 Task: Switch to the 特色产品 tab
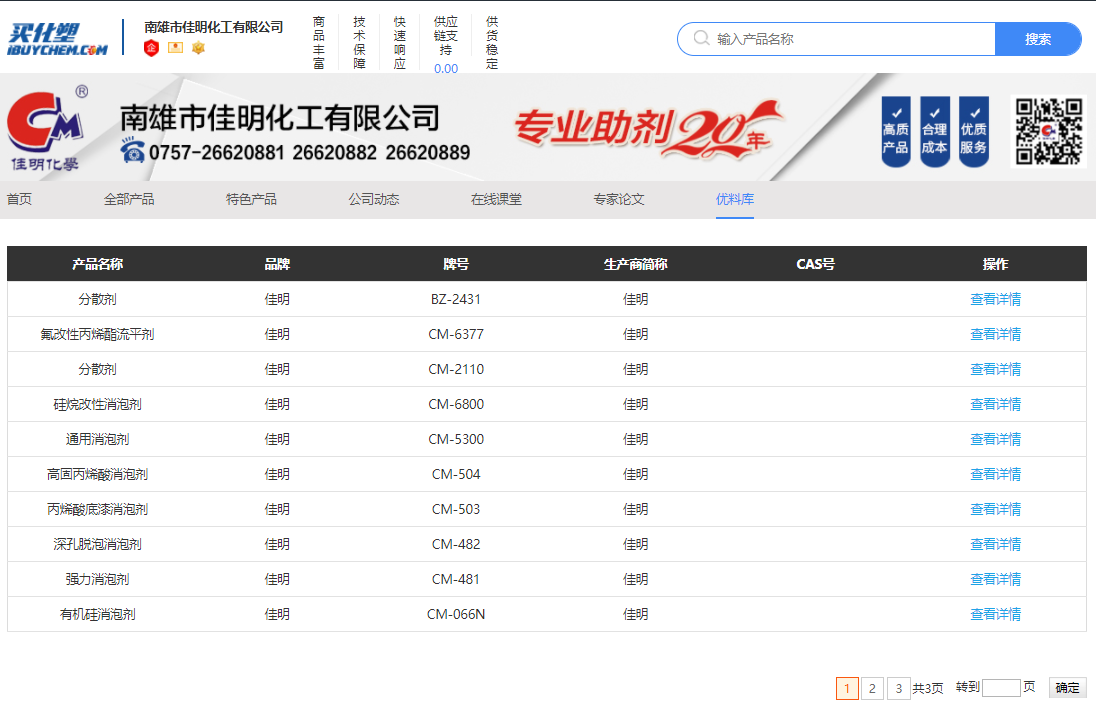[x=252, y=200]
